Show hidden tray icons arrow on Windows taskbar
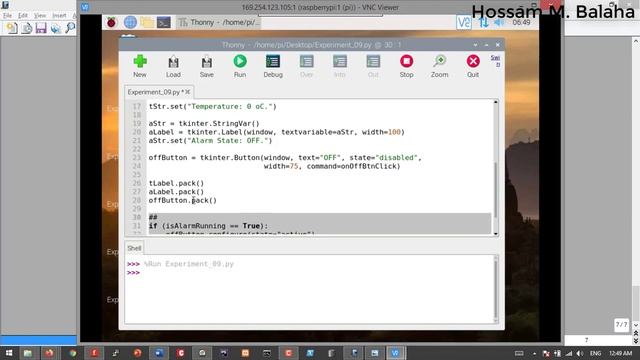The height and width of the screenshot is (360, 640). tap(534, 353)
